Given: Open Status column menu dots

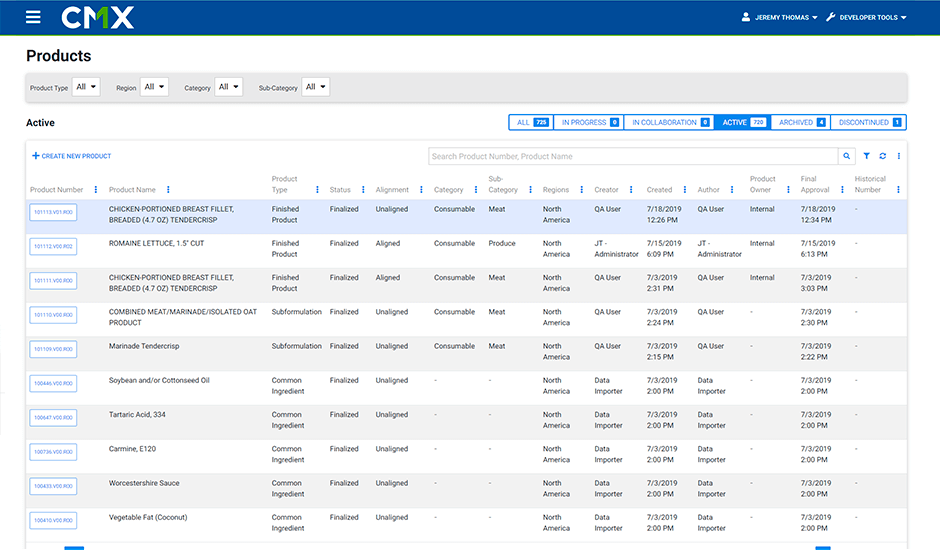Looking at the screenshot, I should coord(363,190).
